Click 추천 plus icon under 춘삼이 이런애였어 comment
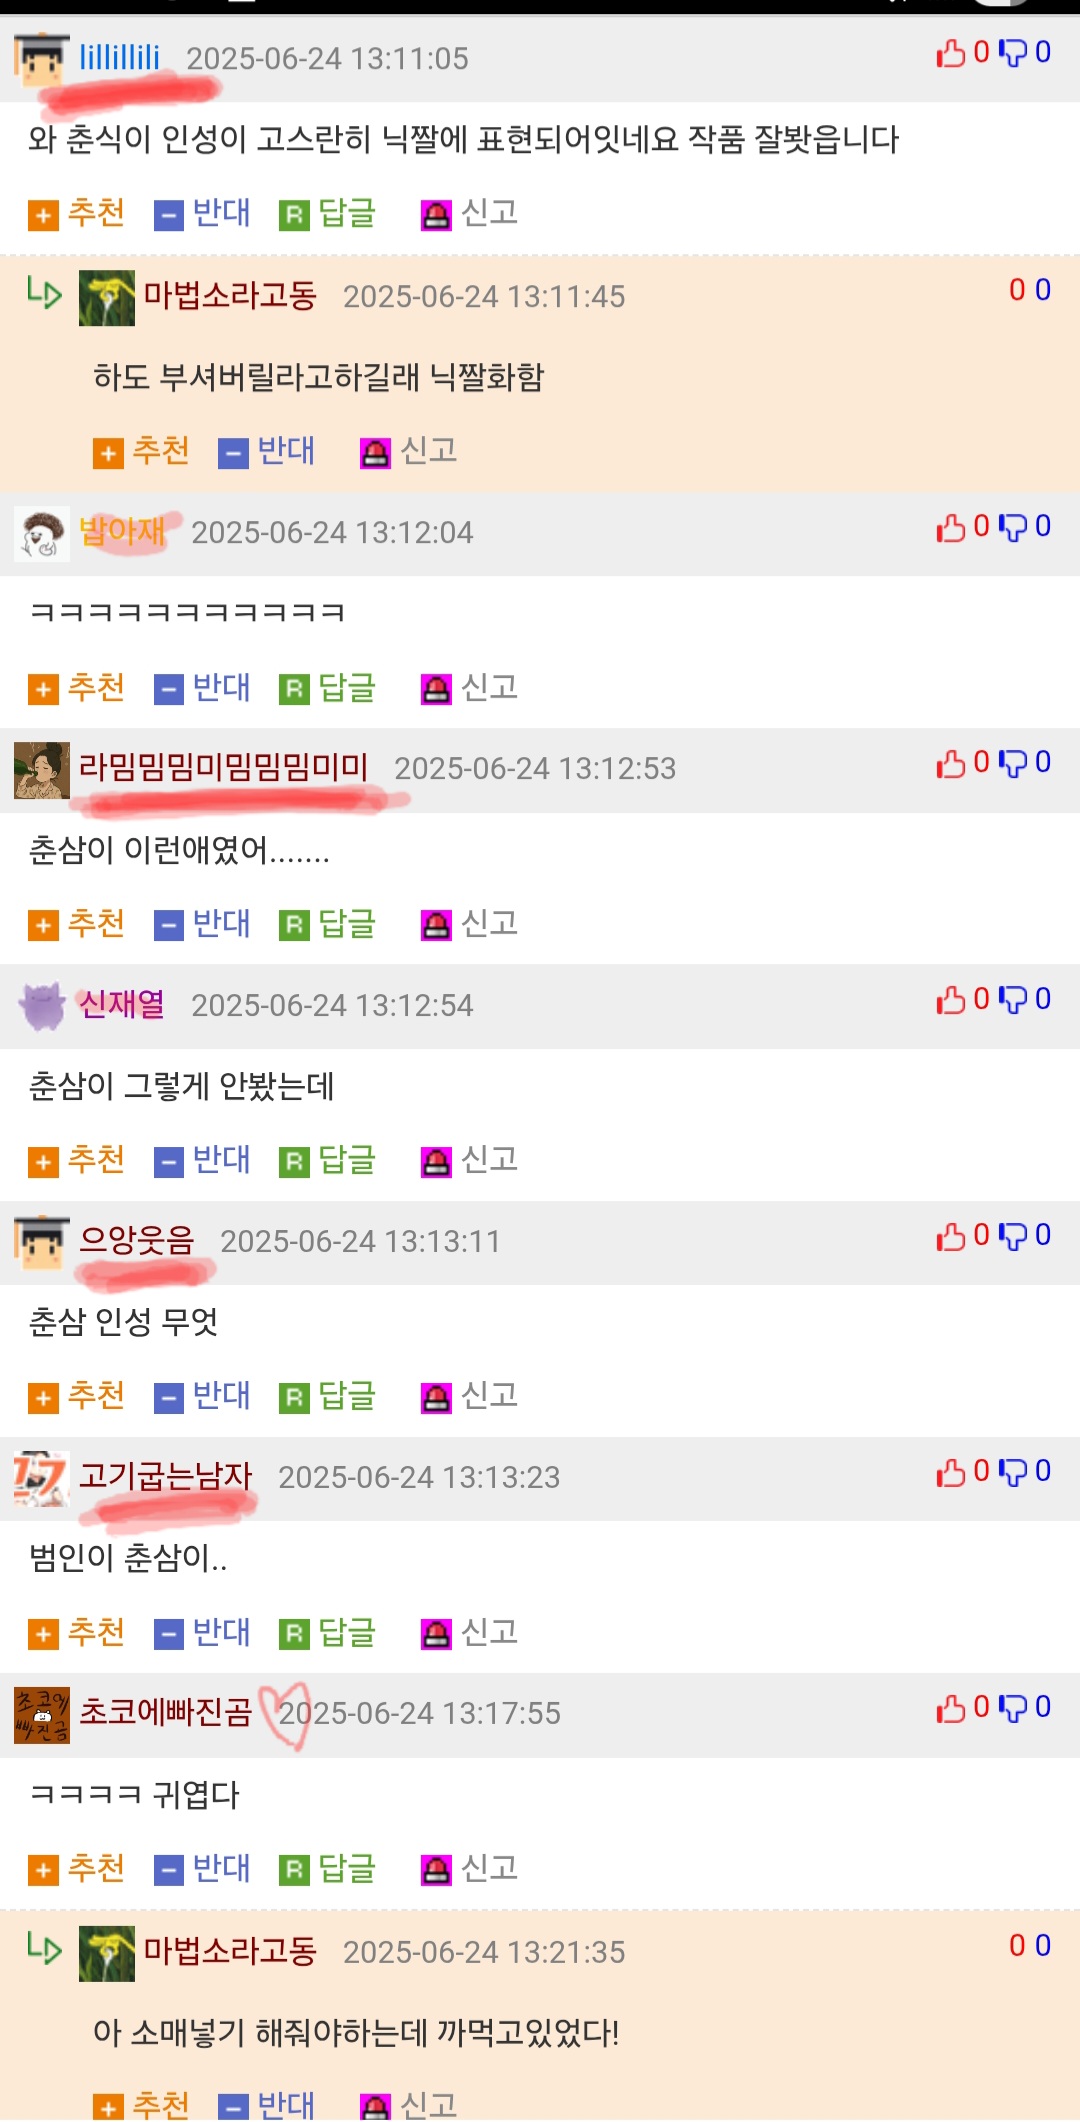1080x2122 pixels. pos(43,925)
